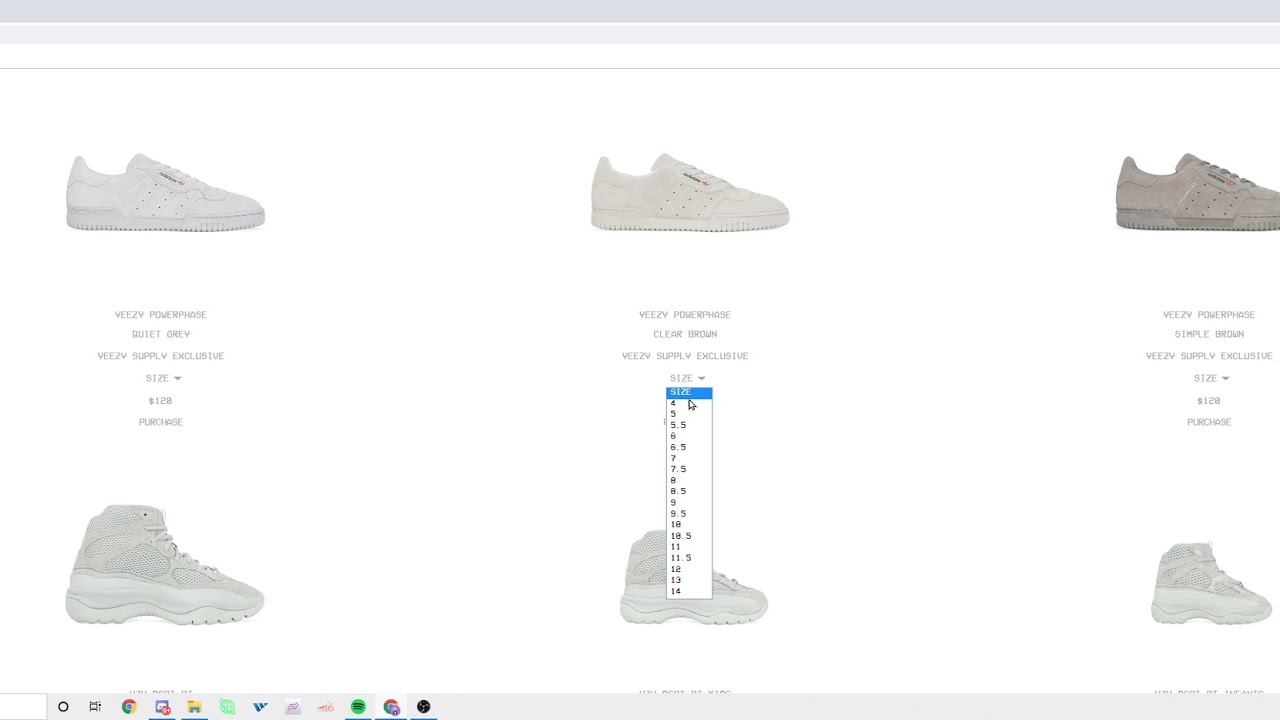
Task: Click Purchase under Simple Brown Powerphase
Action: [1209, 422]
